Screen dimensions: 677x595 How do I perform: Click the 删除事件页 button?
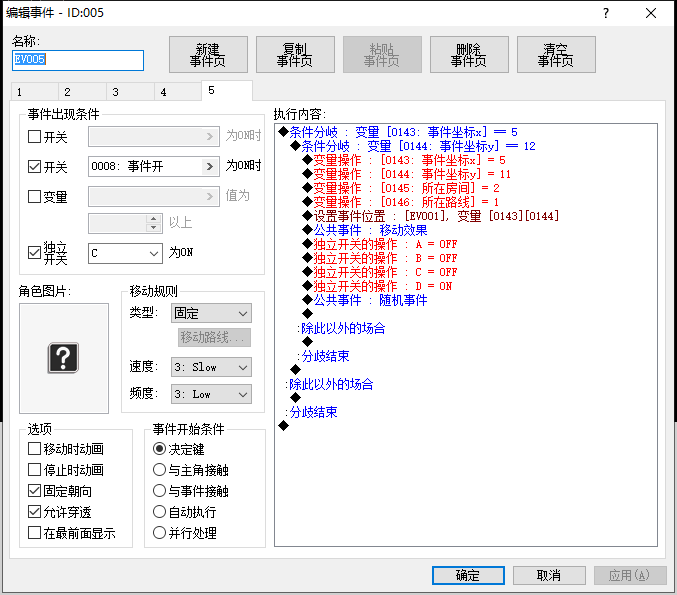[x=469, y=54]
